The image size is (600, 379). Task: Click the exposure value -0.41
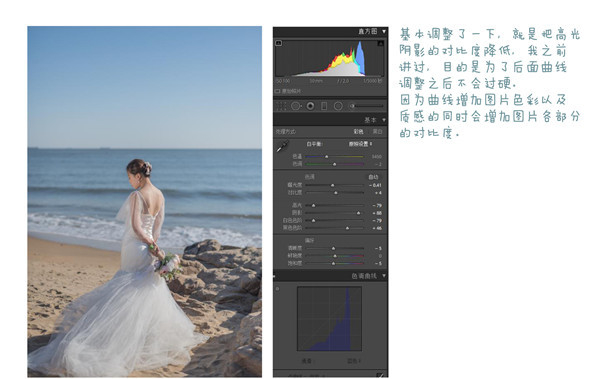click(375, 185)
